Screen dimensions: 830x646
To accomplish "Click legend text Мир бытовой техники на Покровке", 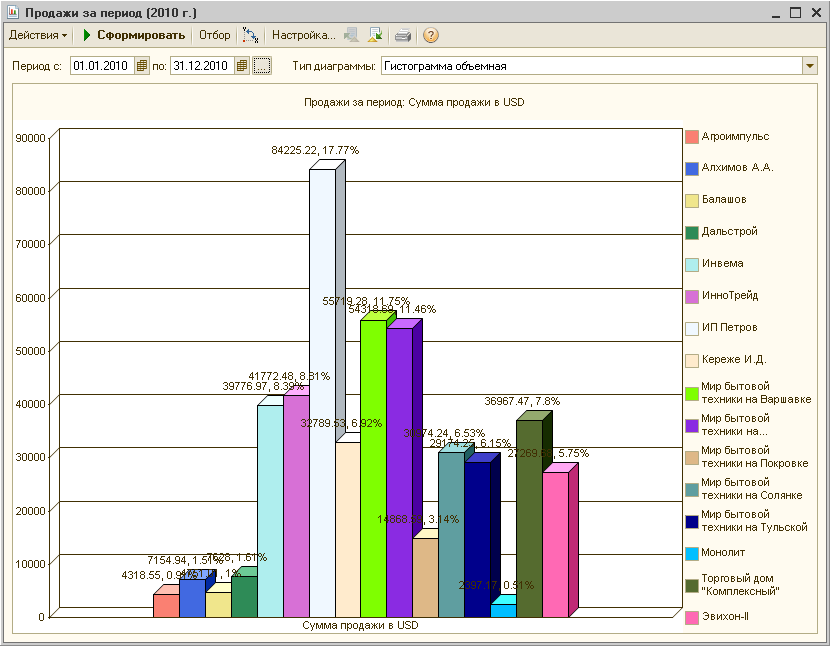I will click(x=754, y=457).
